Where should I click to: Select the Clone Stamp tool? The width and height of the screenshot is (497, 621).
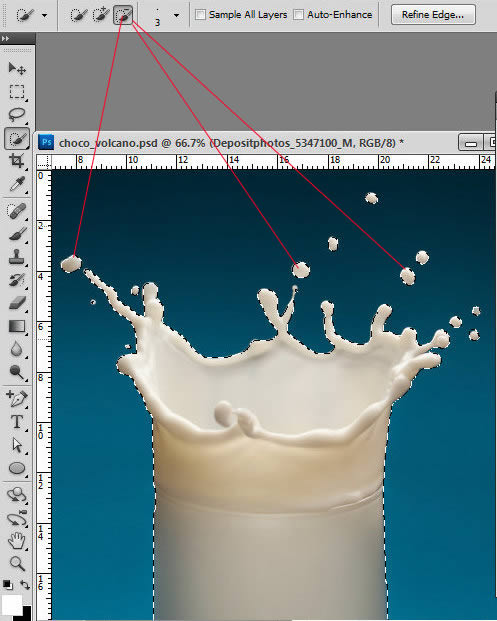pos(17,257)
